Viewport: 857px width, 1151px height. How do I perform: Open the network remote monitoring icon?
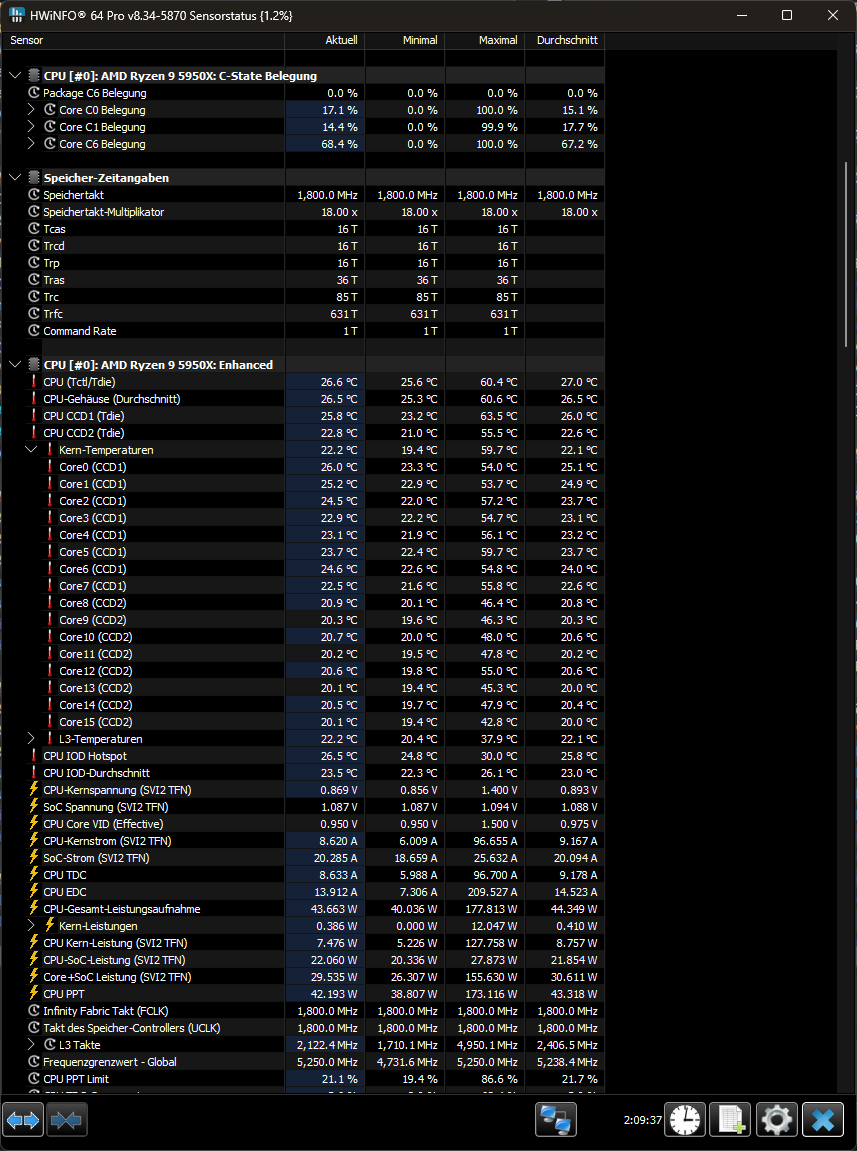point(556,1120)
